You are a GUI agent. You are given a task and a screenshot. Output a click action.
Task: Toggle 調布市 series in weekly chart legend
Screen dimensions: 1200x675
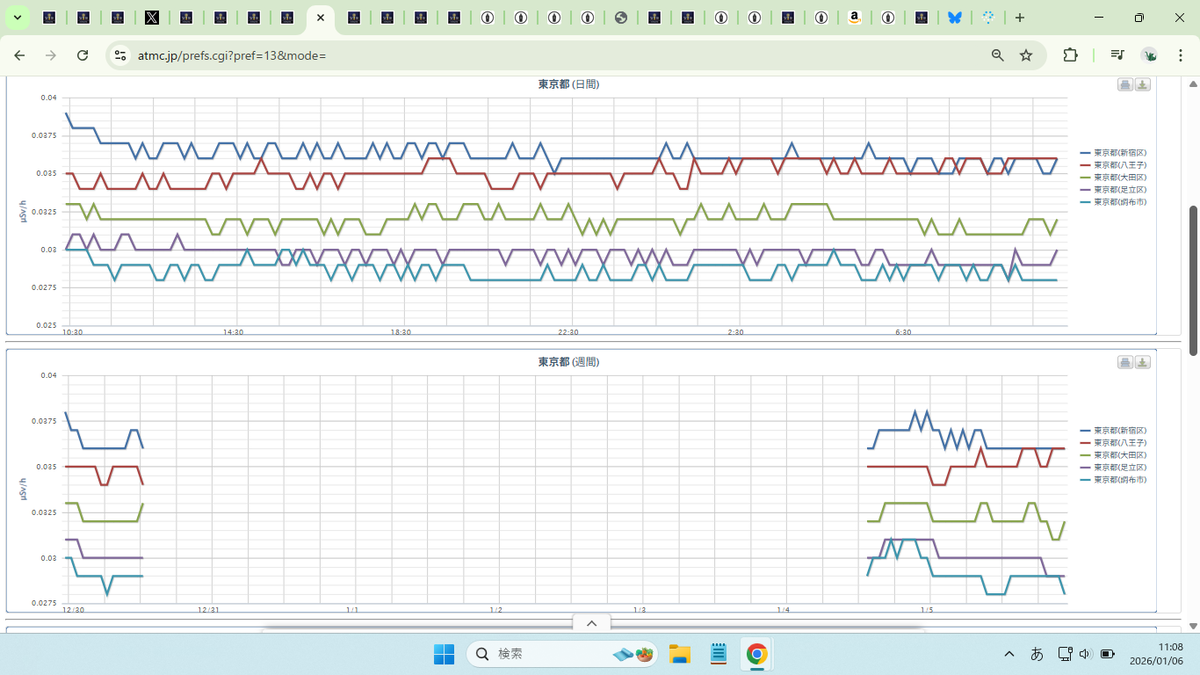[x=1113, y=480]
